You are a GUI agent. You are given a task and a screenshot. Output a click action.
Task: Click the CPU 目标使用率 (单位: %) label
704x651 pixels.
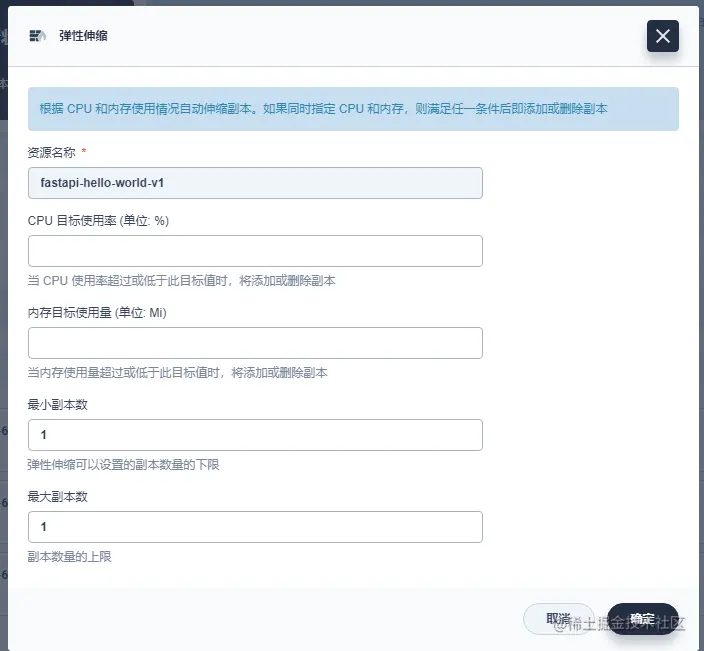pyautogui.click(x=98, y=221)
